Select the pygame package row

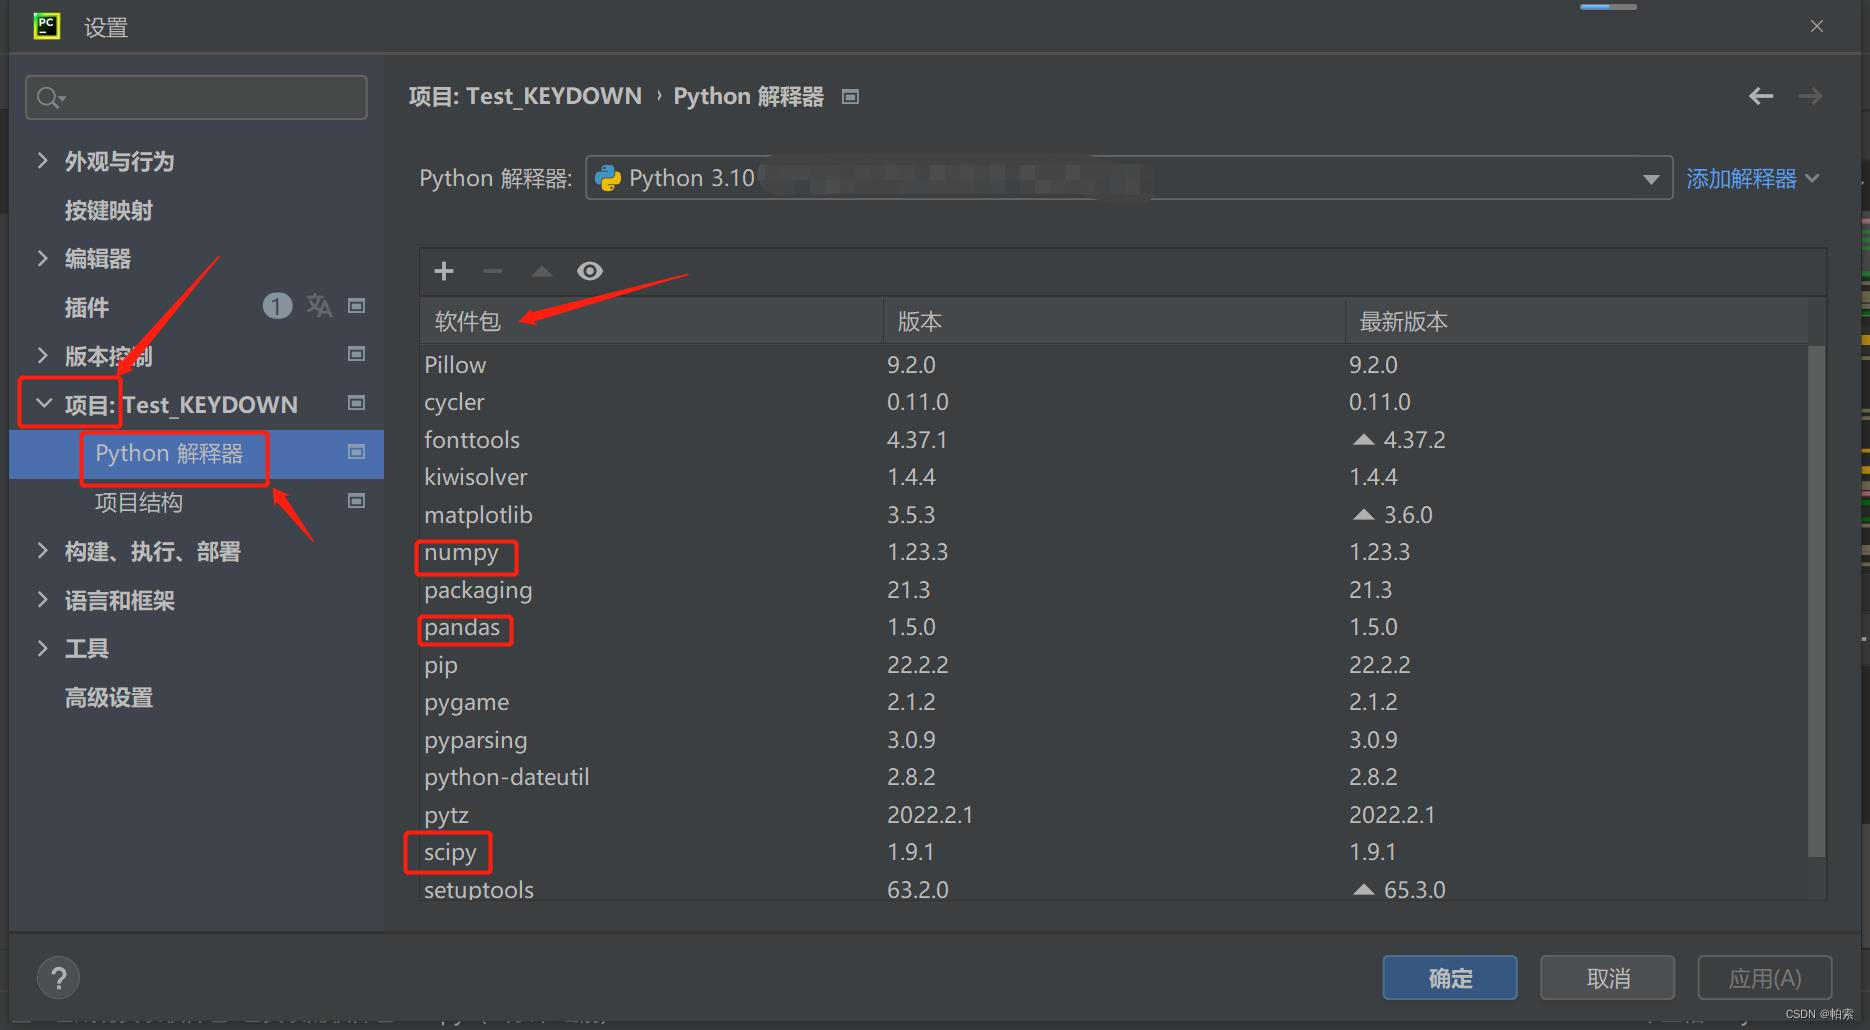1114,702
